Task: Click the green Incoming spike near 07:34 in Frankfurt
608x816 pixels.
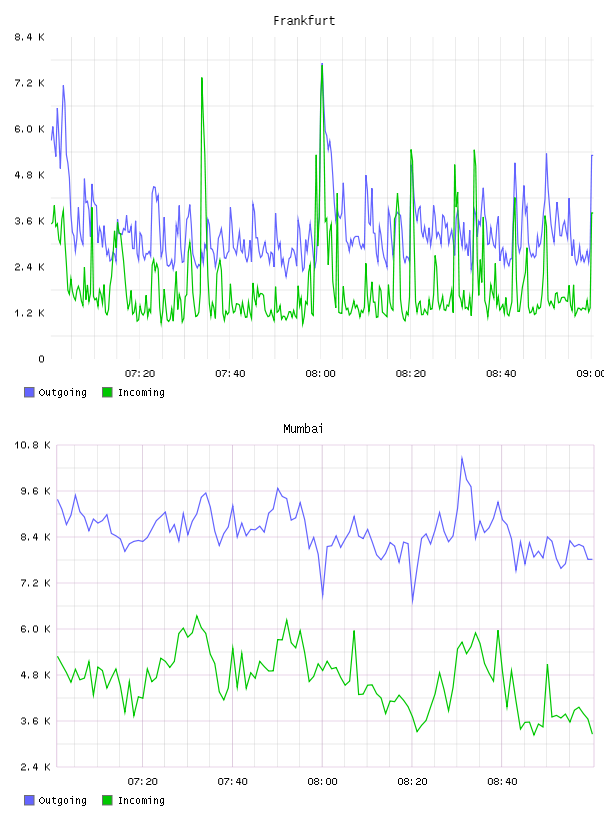Action: pos(202,79)
